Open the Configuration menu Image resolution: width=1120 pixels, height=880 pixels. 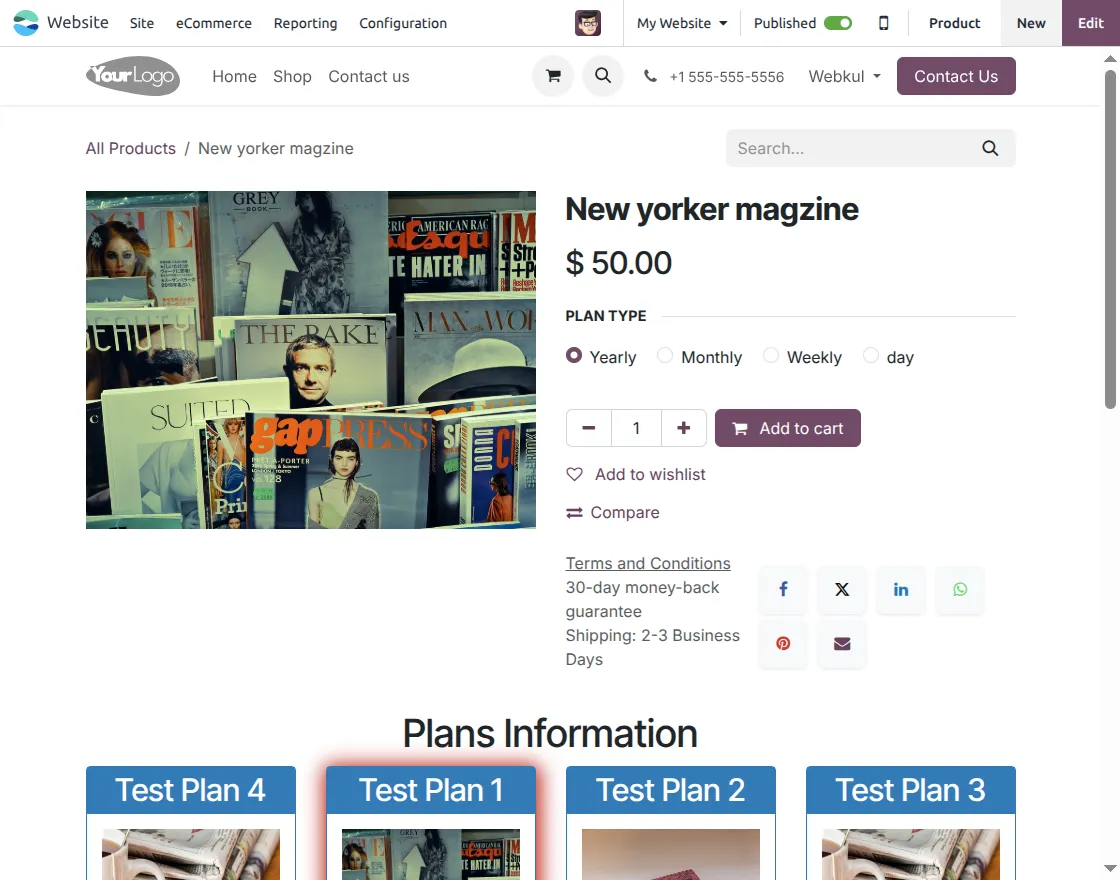click(x=402, y=23)
